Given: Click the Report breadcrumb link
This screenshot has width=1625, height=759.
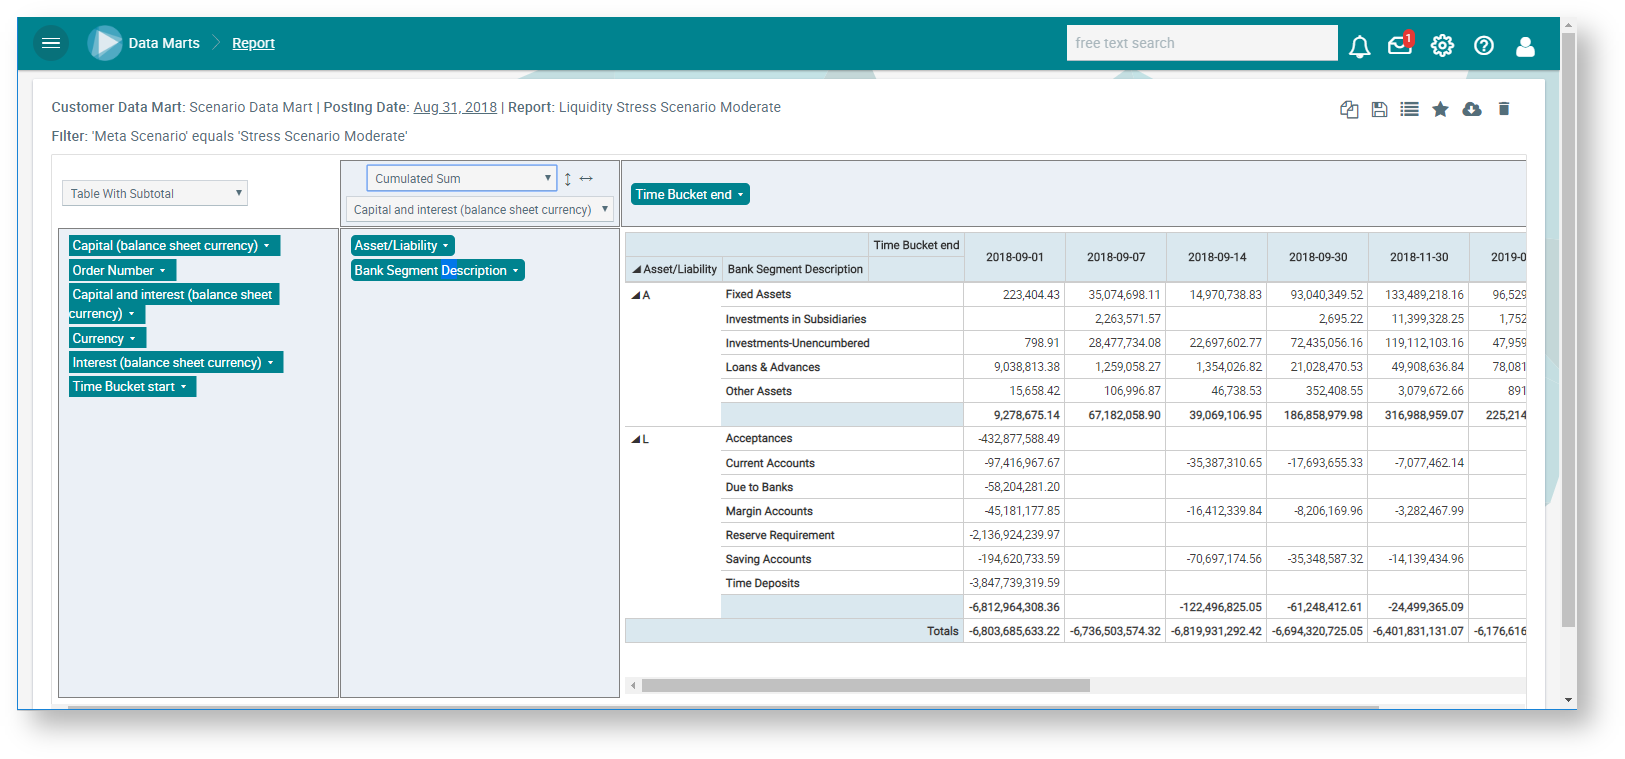Looking at the screenshot, I should point(253,43).
